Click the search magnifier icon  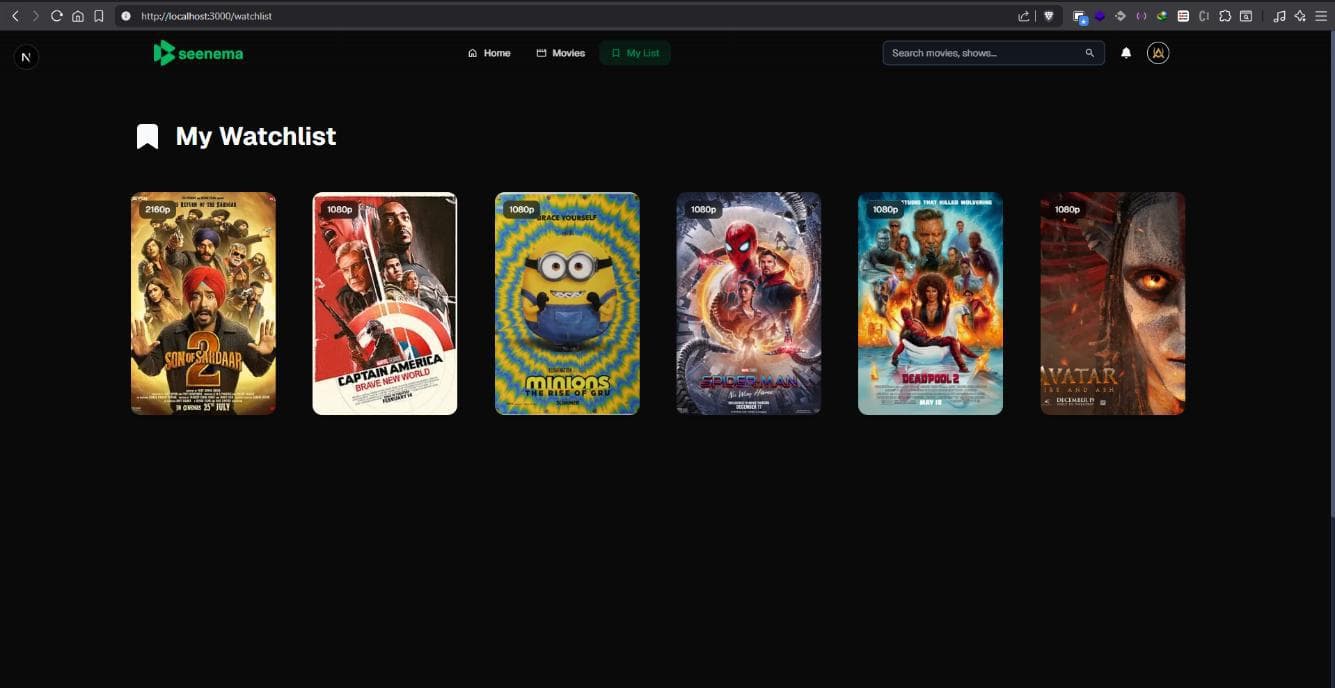click(x=1090, y=53)
